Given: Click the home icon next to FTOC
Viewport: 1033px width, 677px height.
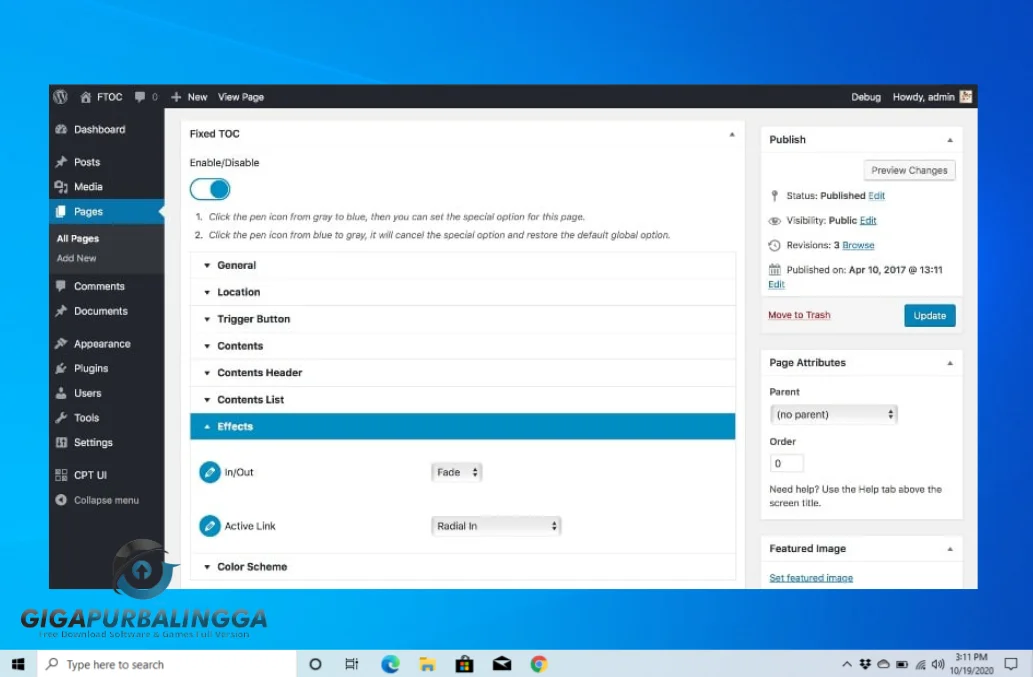Looking at the screenshot, I should 86,97.
